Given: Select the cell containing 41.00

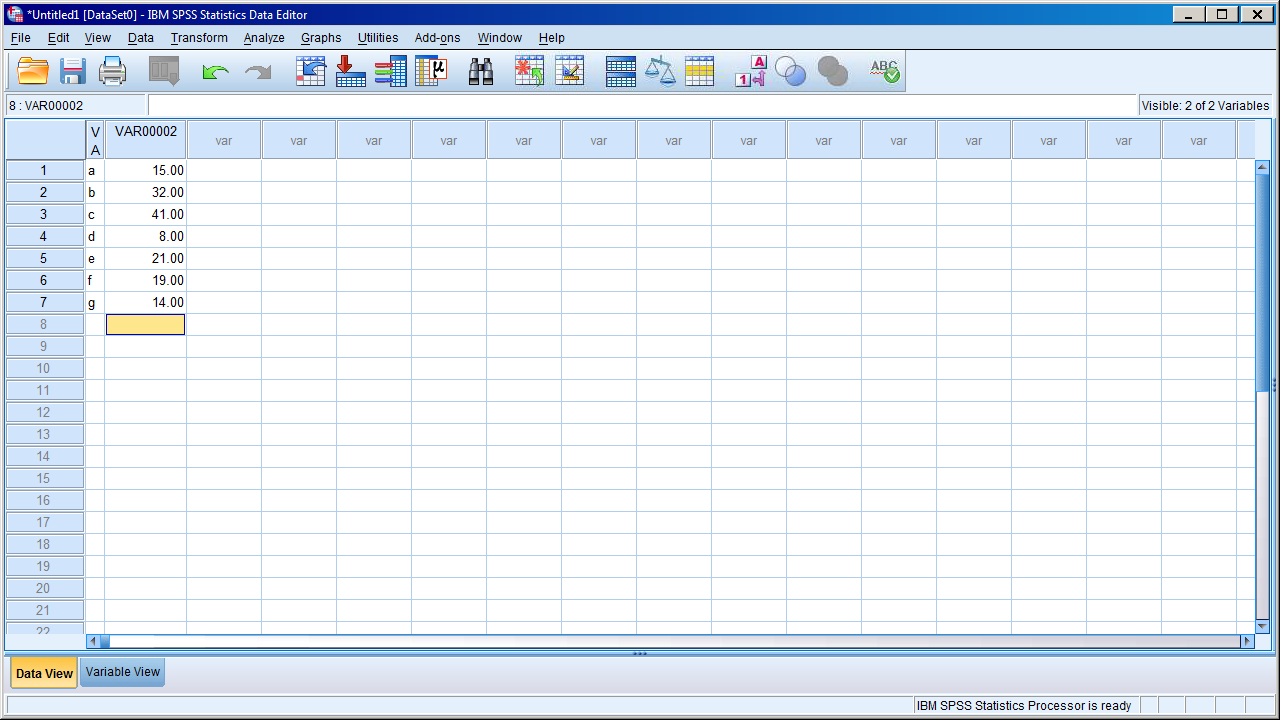Looking at the screenshot, I should tap(146, 214).
